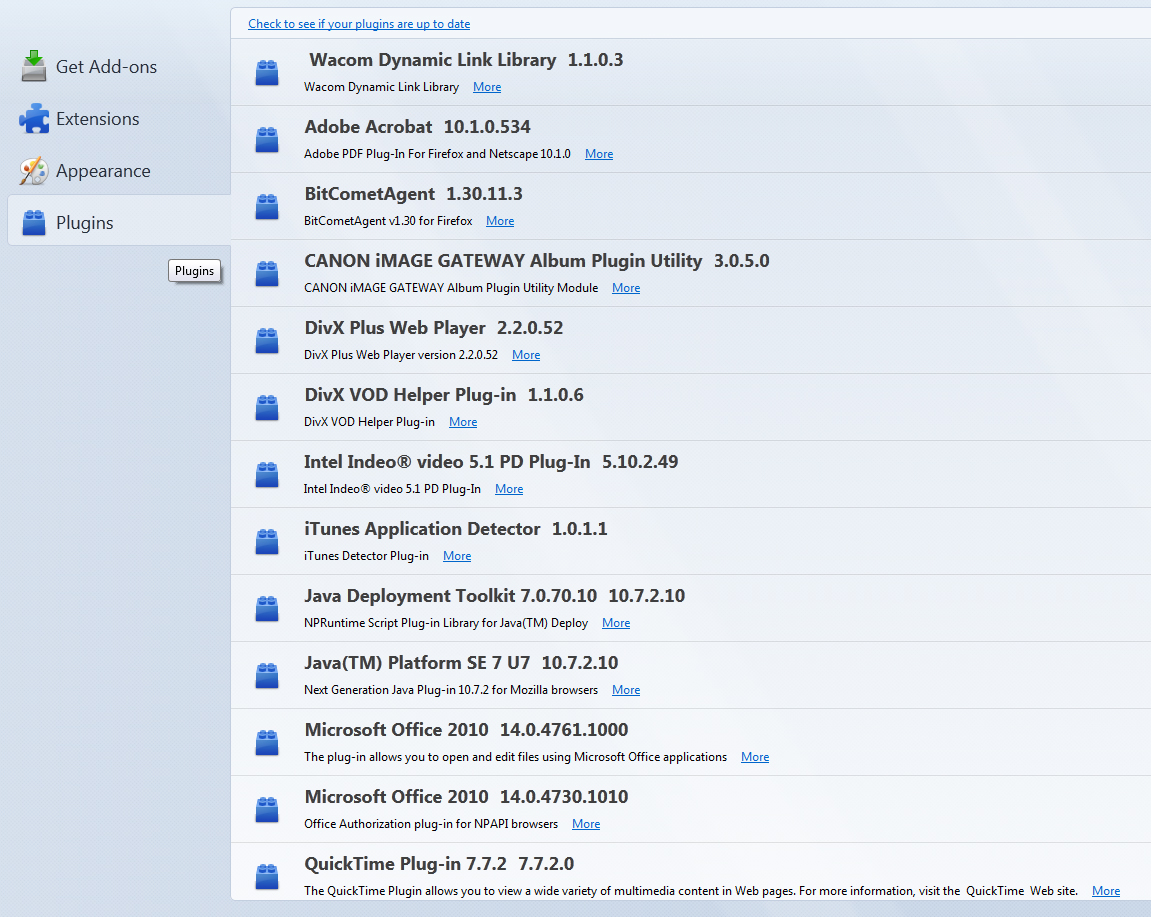Open More link for Office file-editing plug-in

point(755,756)
